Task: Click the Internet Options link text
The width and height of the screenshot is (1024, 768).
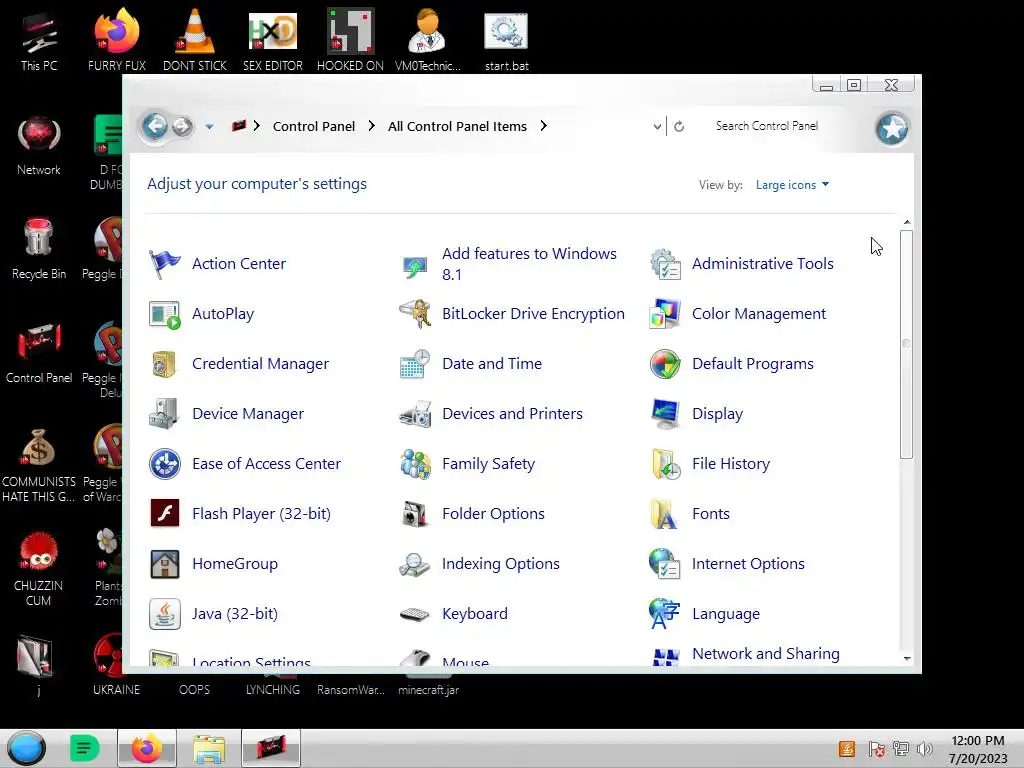Action: tap(748, 564)
